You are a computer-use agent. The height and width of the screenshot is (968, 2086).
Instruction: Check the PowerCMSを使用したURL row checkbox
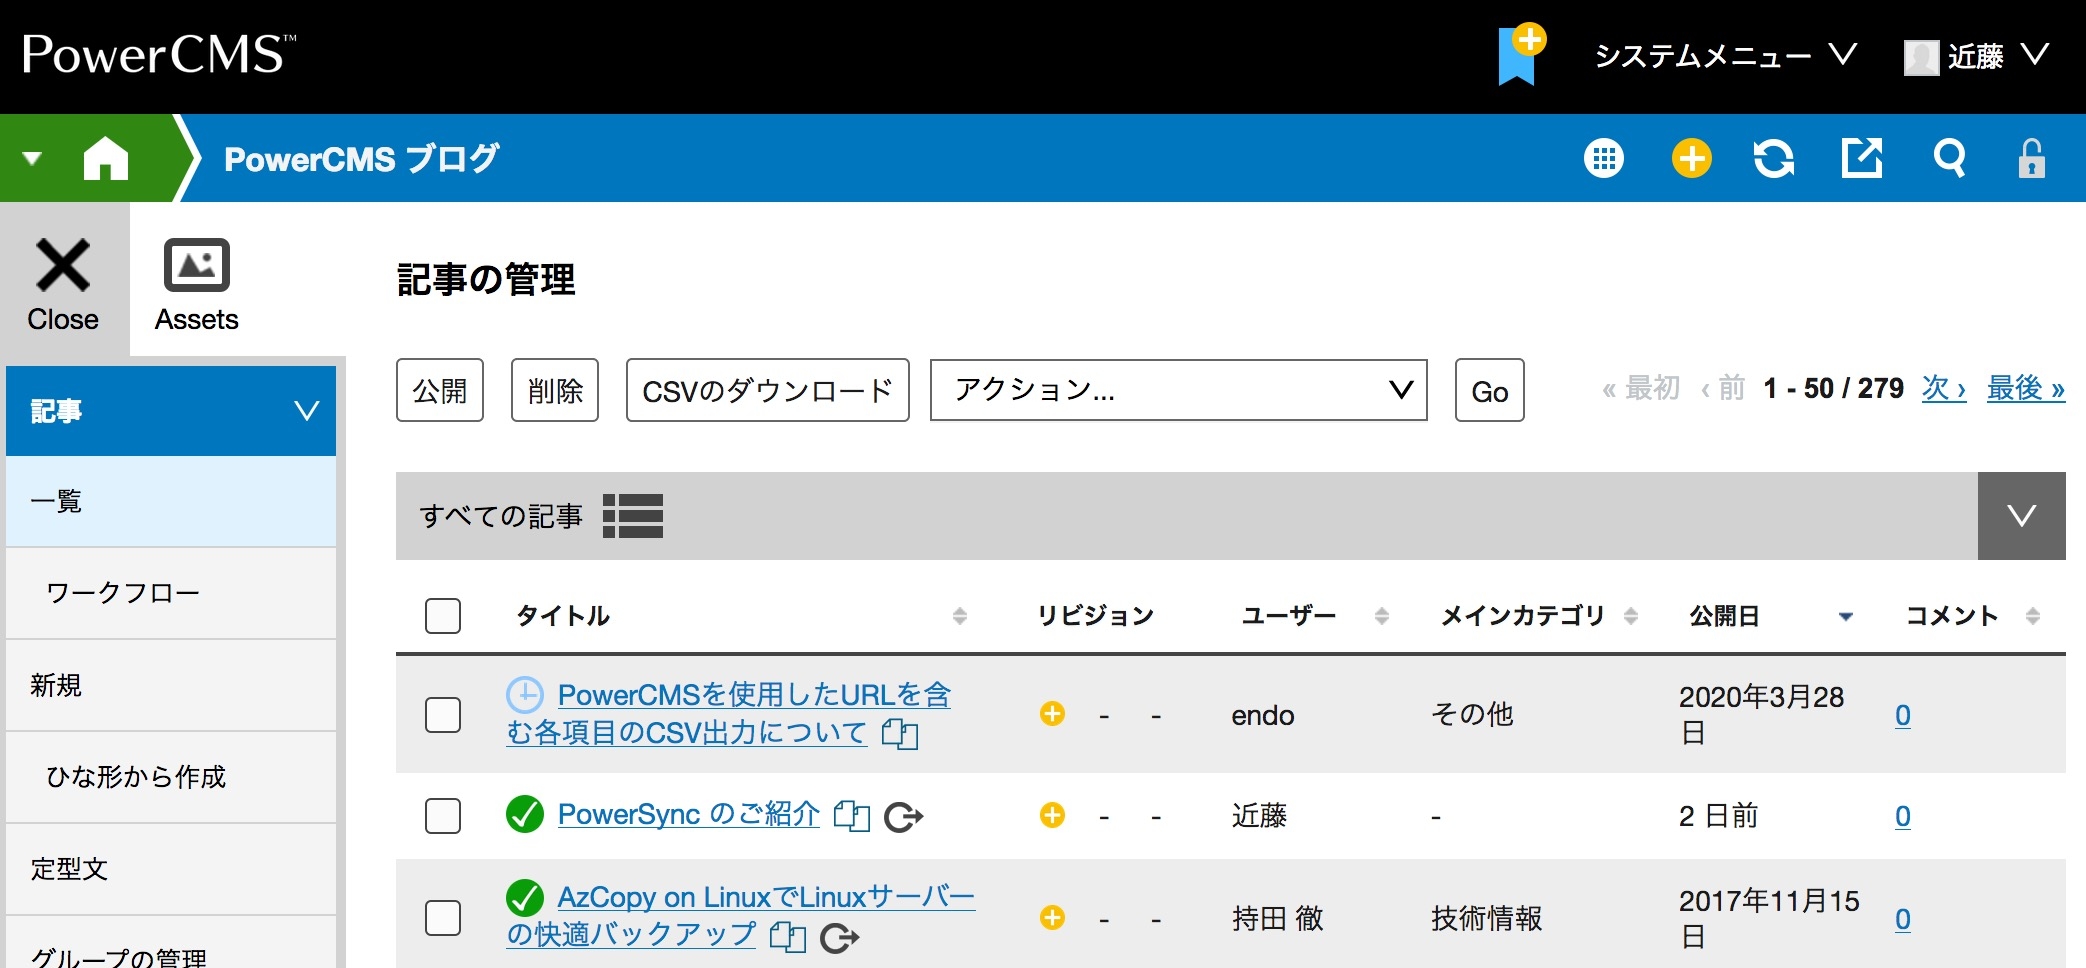pos(443,715)
